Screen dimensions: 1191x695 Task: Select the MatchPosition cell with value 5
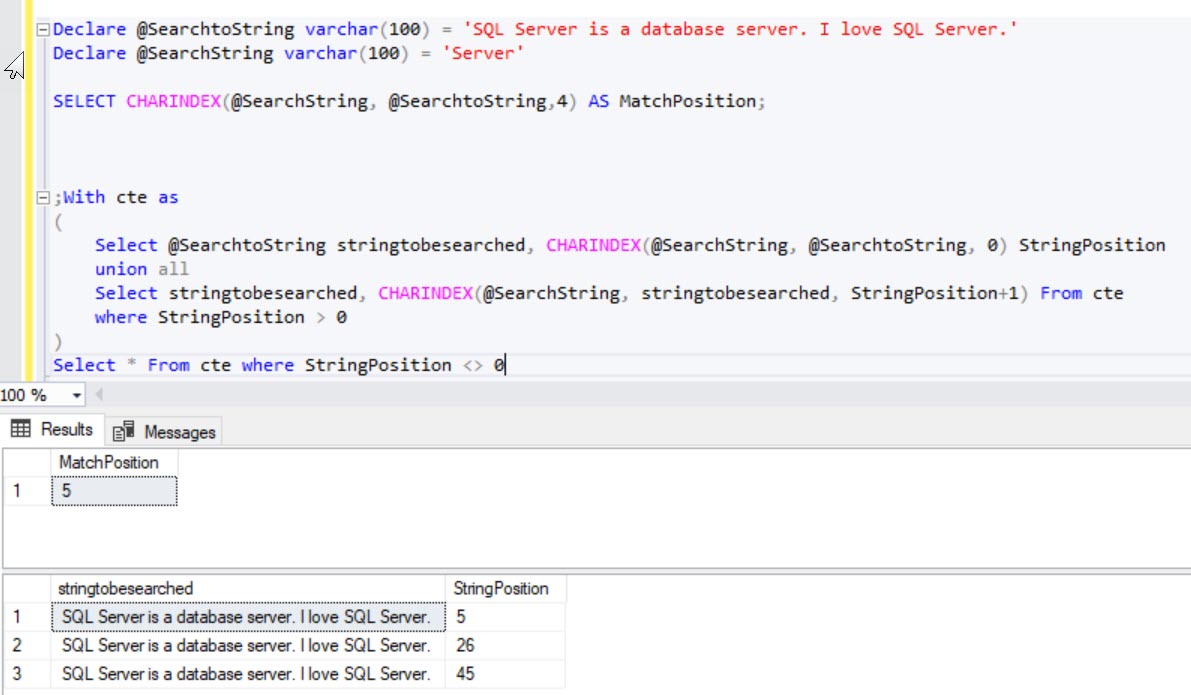click(114, 491)
